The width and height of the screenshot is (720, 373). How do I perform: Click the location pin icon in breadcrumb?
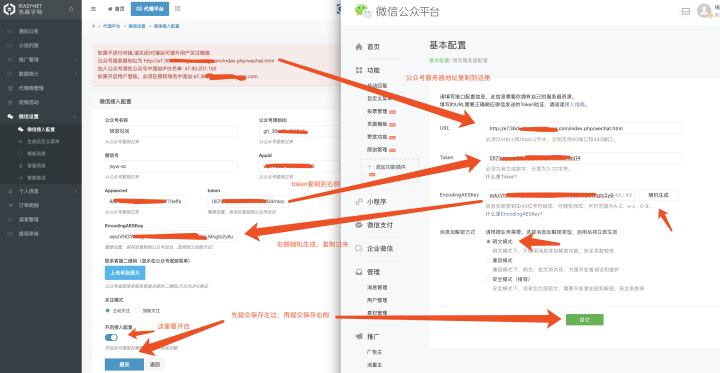[94, 26]
